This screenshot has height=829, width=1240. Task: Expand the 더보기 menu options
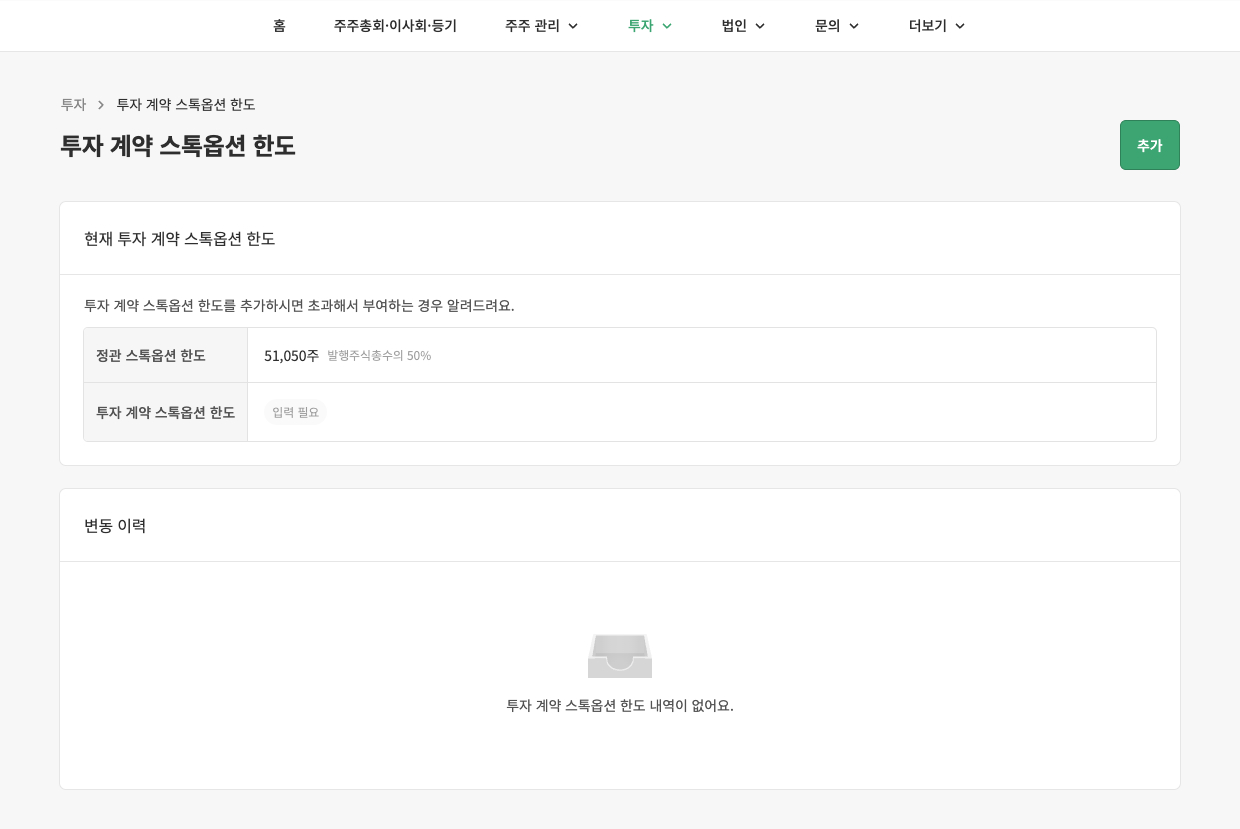960,26
